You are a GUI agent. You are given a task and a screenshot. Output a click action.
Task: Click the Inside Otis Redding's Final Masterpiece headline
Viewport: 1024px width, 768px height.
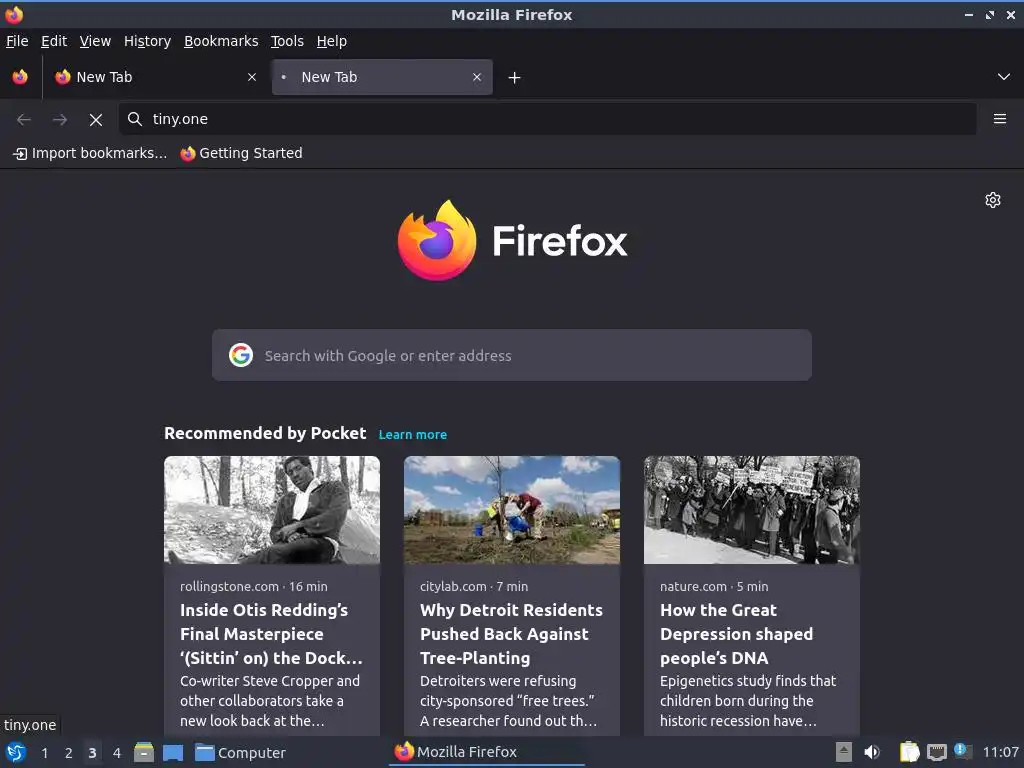271,634
